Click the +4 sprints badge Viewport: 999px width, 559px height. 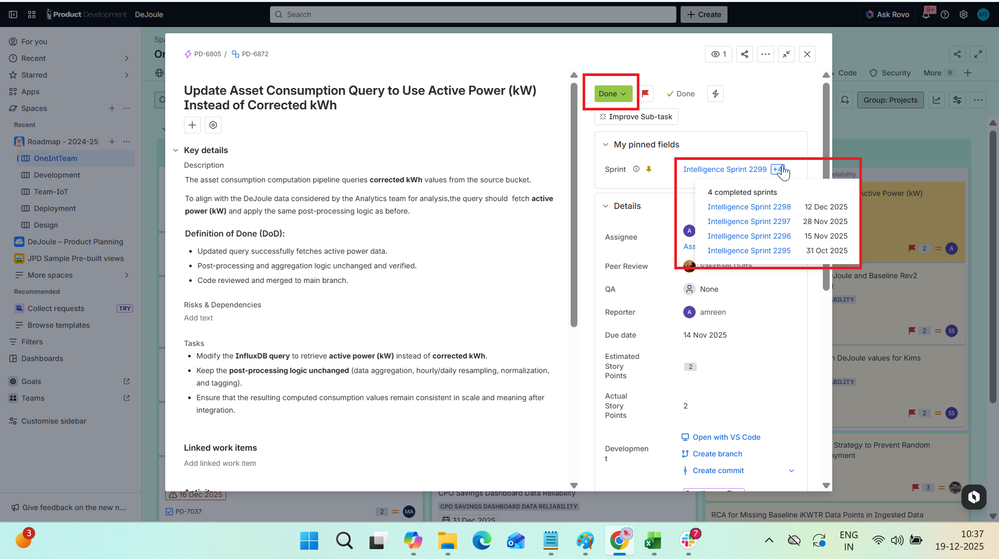(x=777, y=169)
